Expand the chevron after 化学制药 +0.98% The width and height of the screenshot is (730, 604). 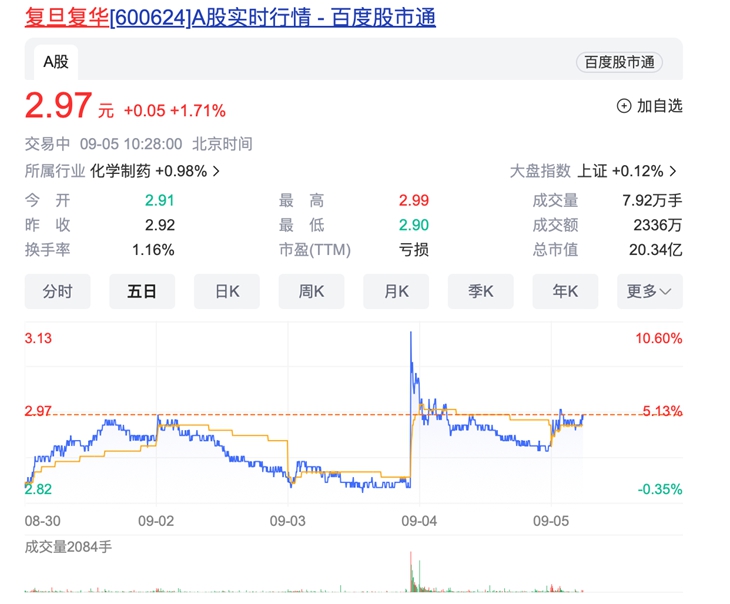click(x=216, y=171)
